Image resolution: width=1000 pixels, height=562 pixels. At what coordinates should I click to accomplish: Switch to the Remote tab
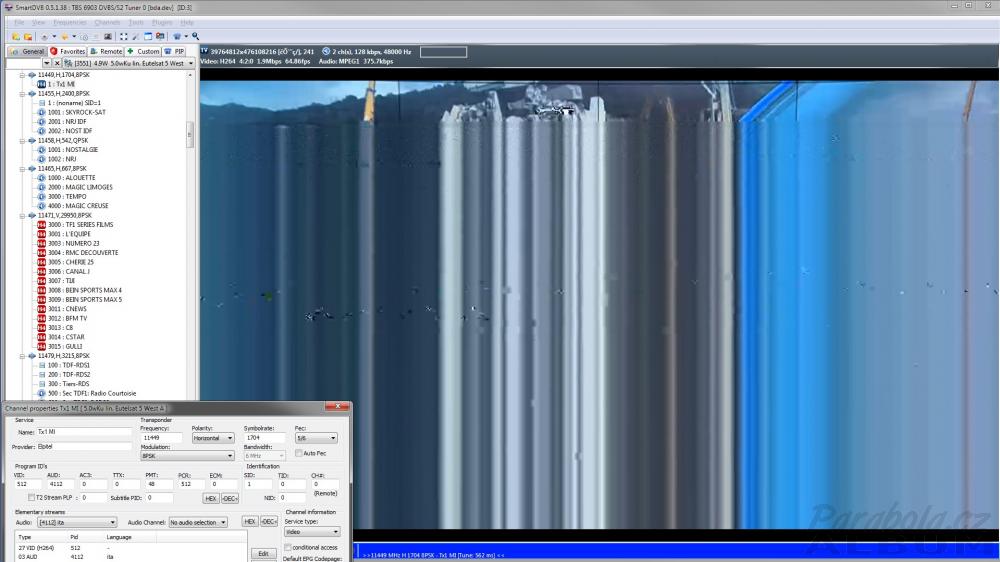[x=106, y=51]
